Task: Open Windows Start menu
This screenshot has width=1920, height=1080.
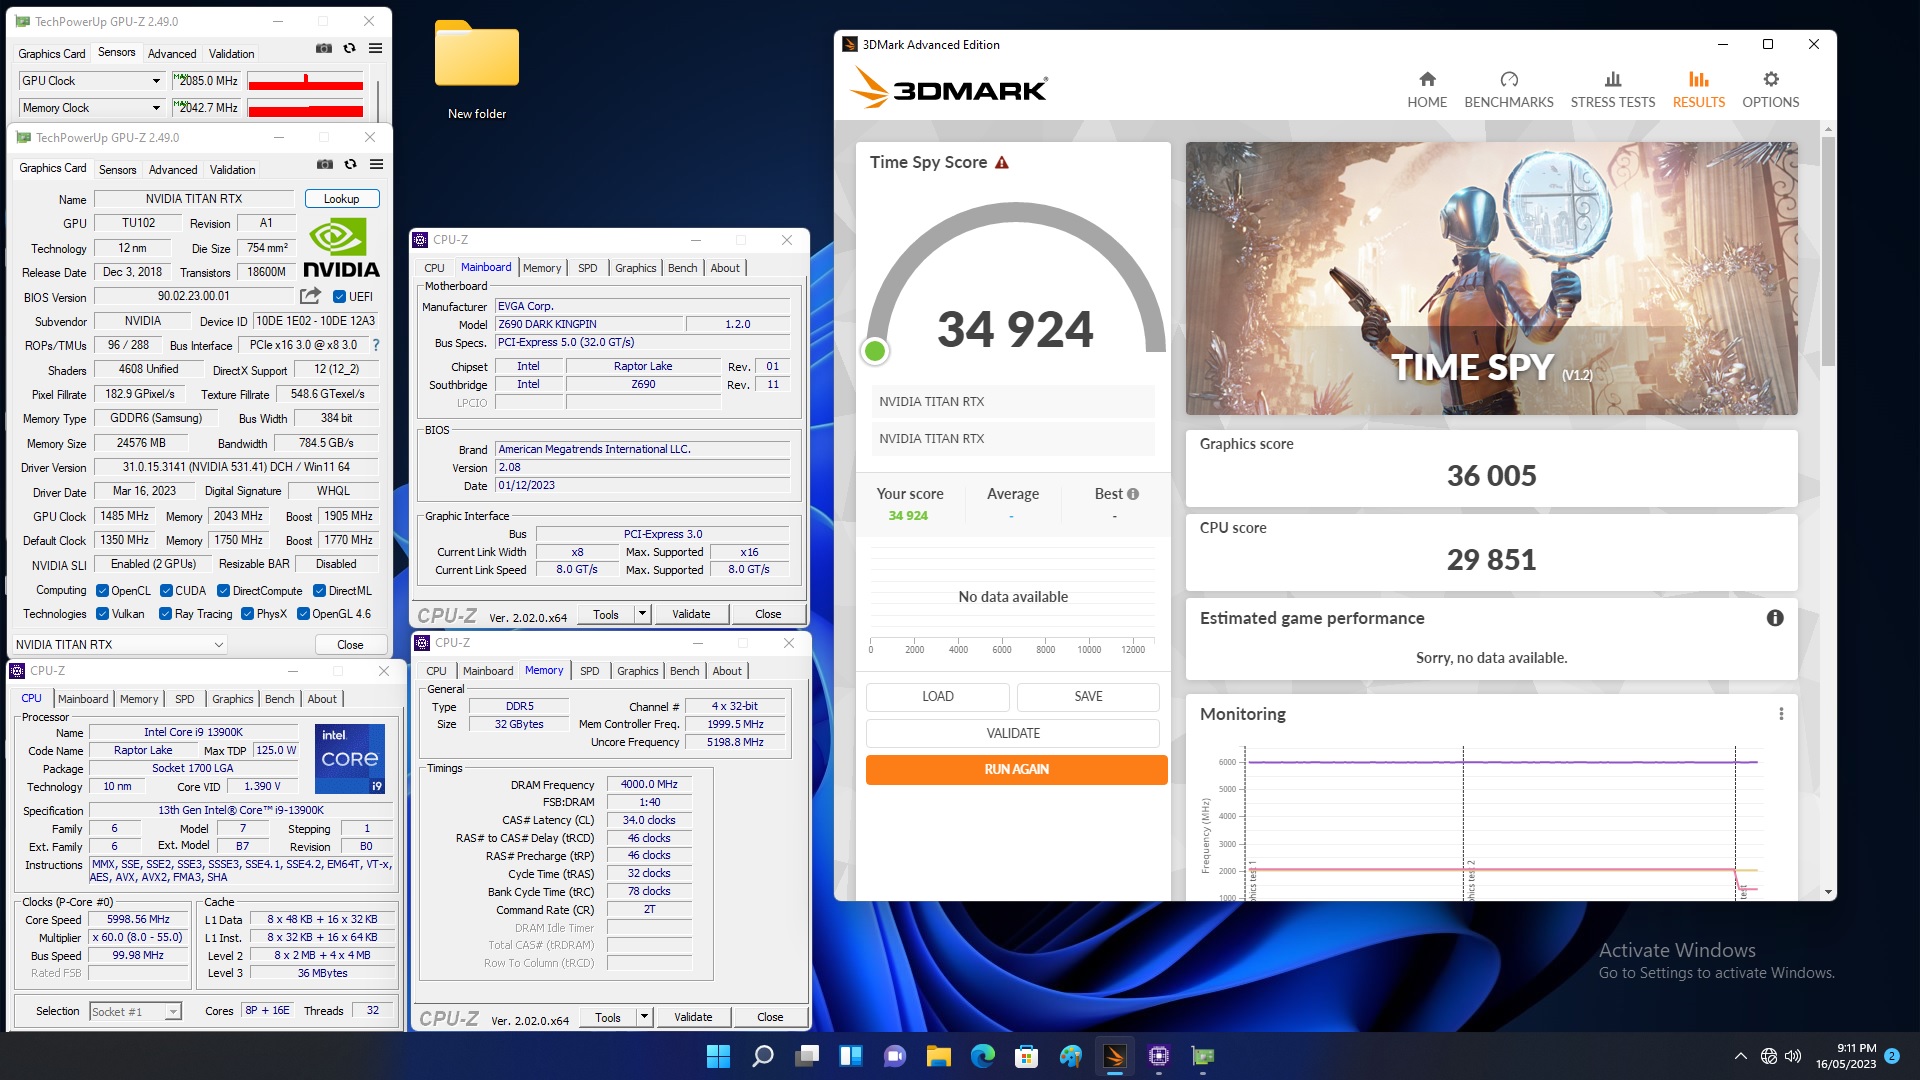Action: click(x=718, y=1056)
